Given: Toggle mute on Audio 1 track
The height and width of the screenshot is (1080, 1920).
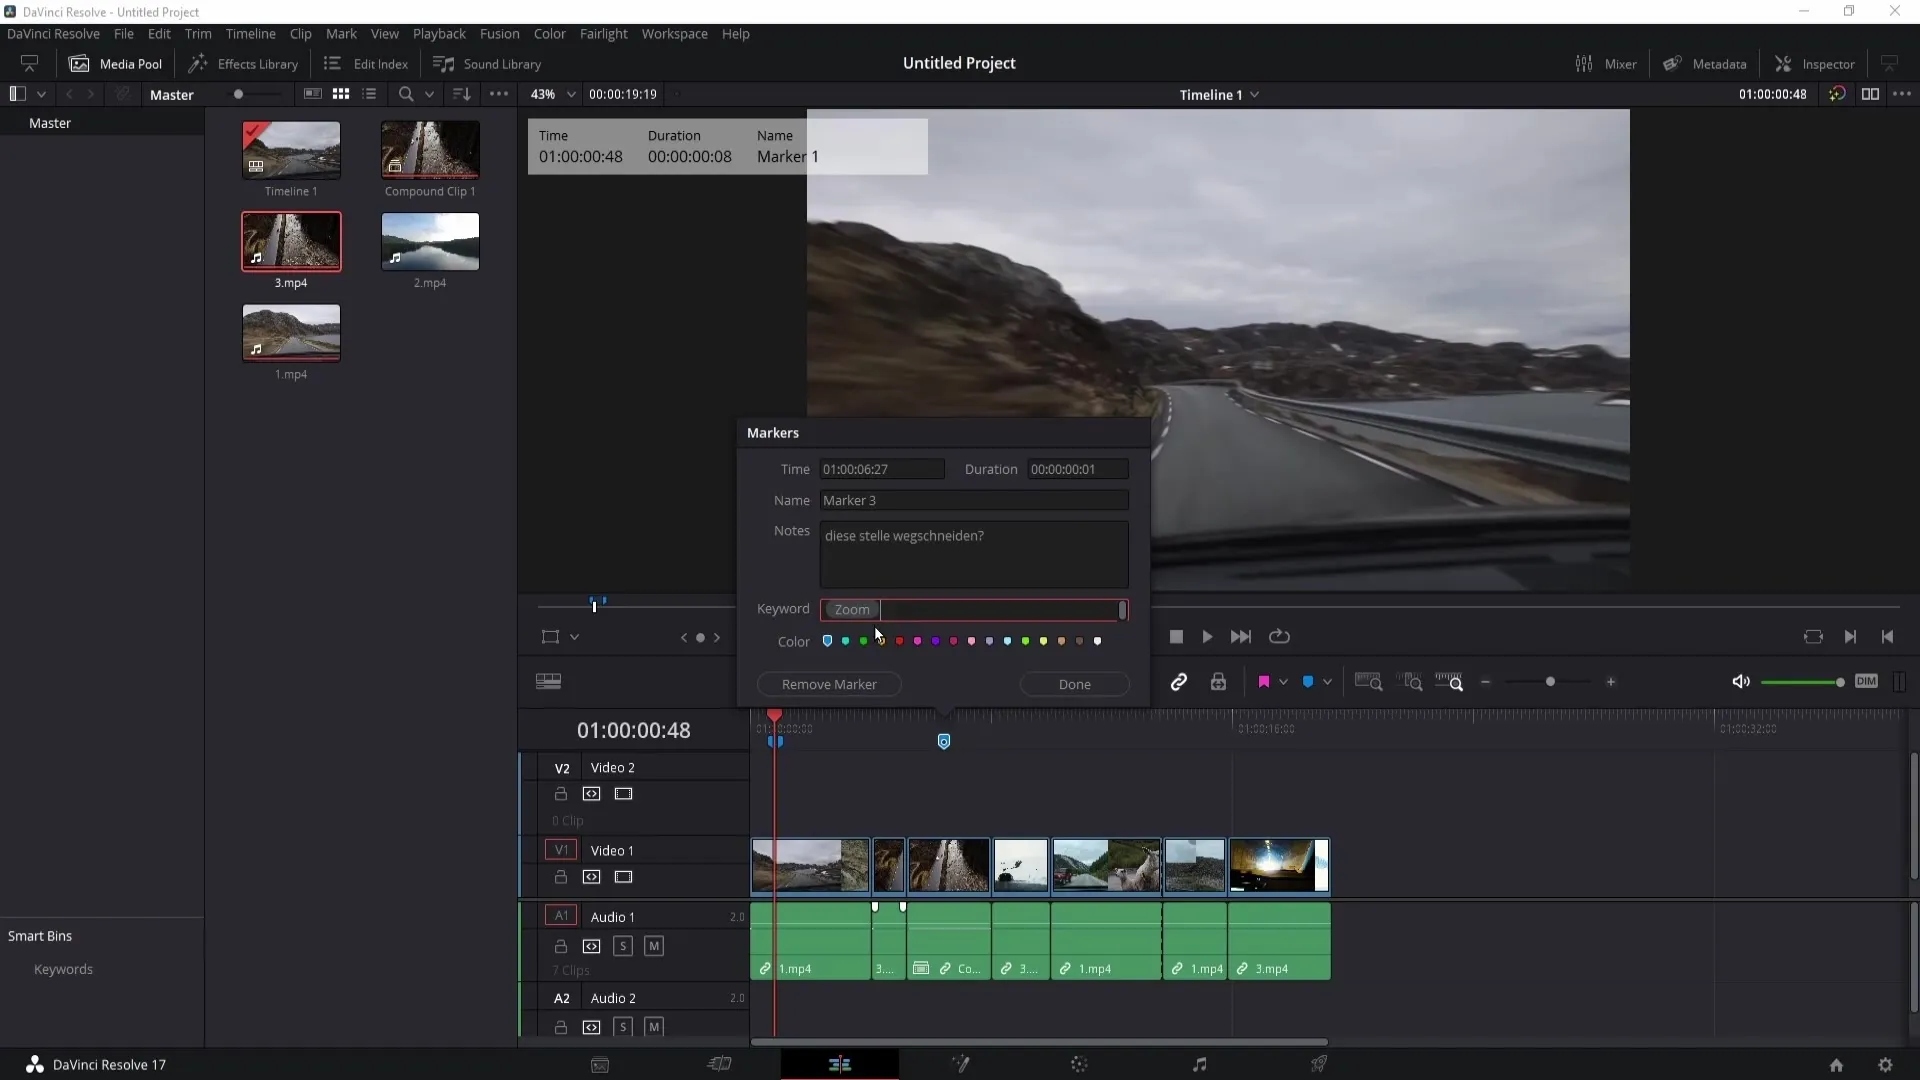Looking at the screenshot, I should [x=654, y=945].
